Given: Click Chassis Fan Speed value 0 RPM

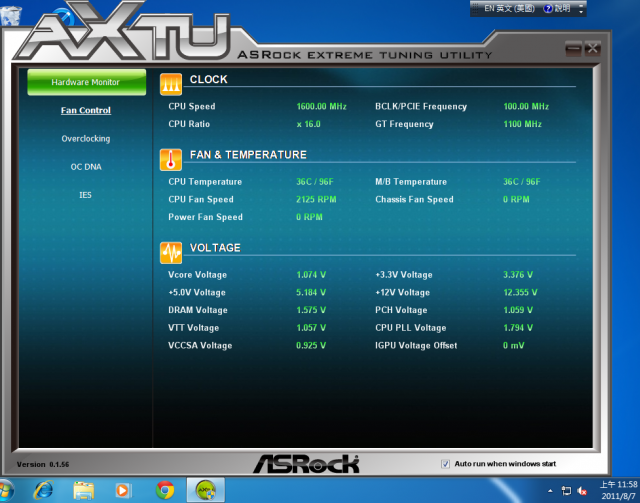Looking at the screenshot, I should (x=516, y=200).
